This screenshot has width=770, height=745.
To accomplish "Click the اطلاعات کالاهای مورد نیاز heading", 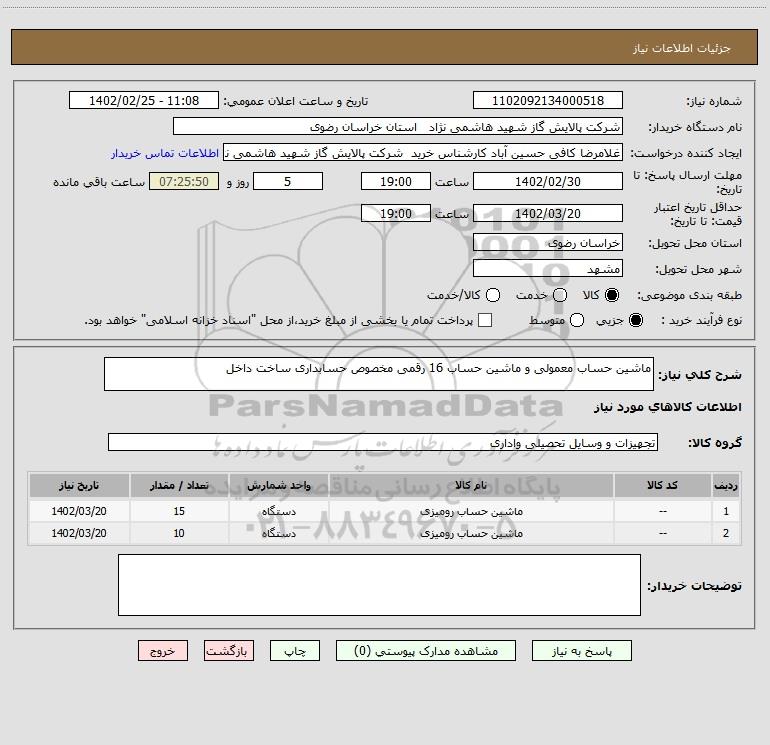I will [x=667, y=407].
